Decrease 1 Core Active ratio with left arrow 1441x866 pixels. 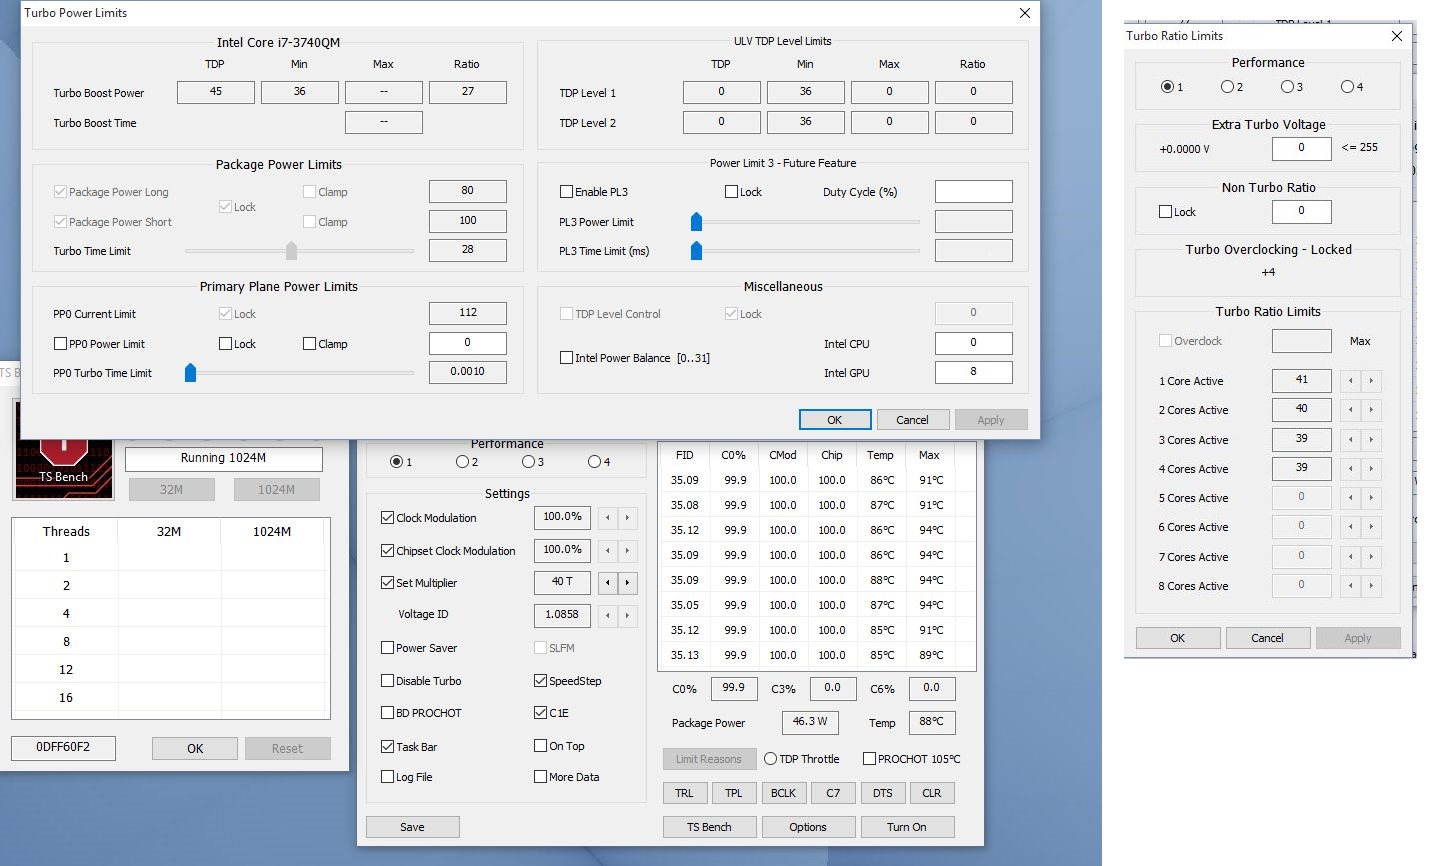[x=1351, y=381]
